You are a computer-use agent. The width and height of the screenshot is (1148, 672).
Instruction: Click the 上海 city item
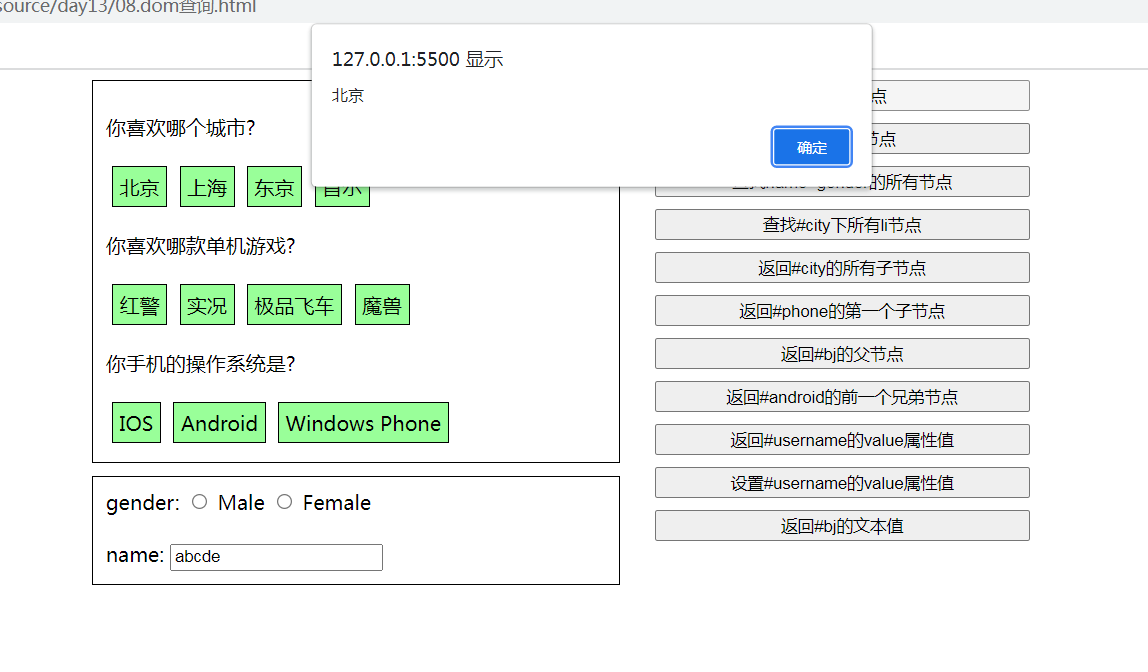point(206,186)
